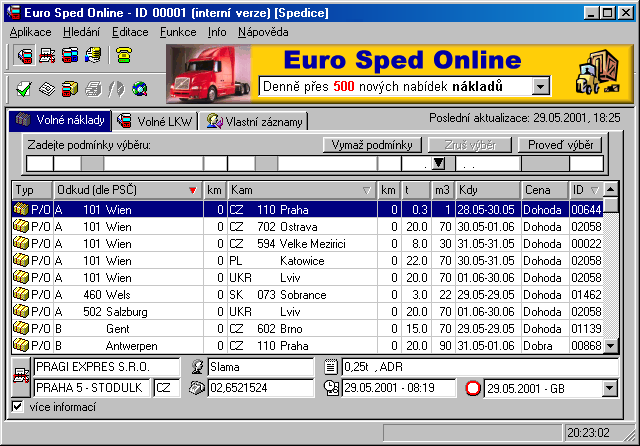Click the 'Slama' contact name field

click(x=261, y=367)
